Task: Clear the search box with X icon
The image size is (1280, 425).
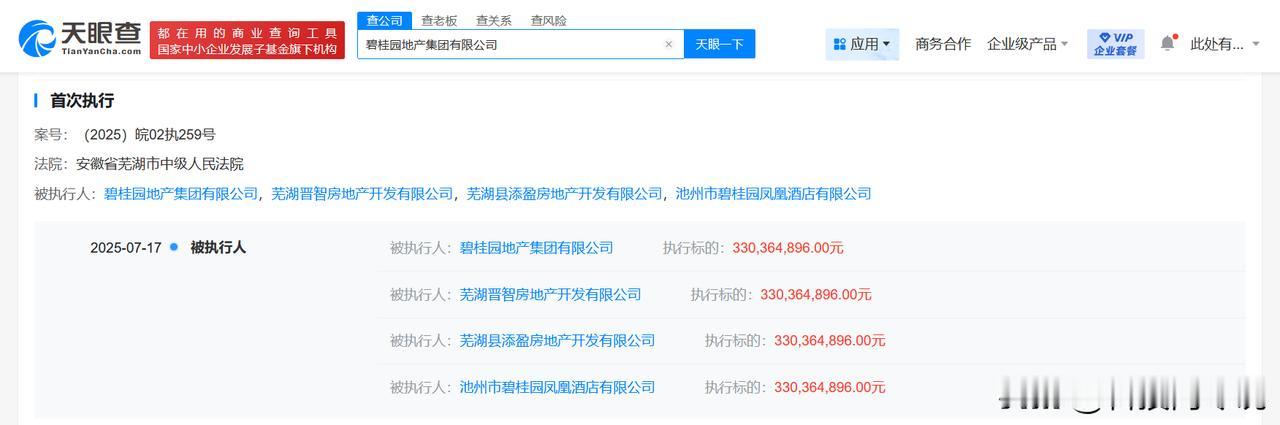Action: (669, 44)
